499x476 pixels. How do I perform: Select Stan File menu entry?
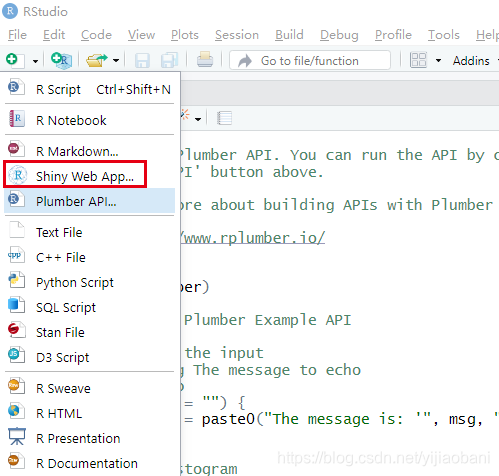[x=89, y=332]
